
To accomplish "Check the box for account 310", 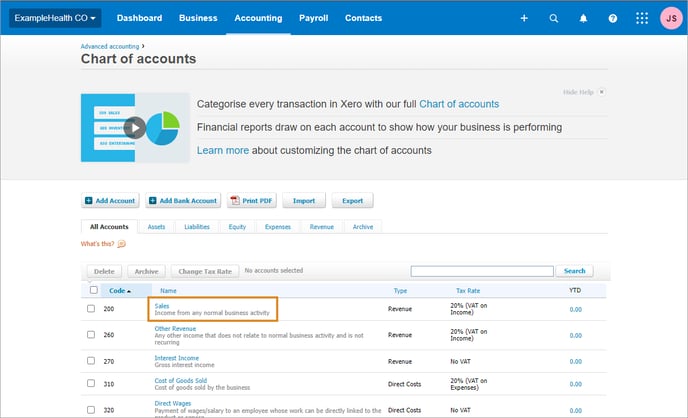I will pyautogui.click(x=91, y=383).
